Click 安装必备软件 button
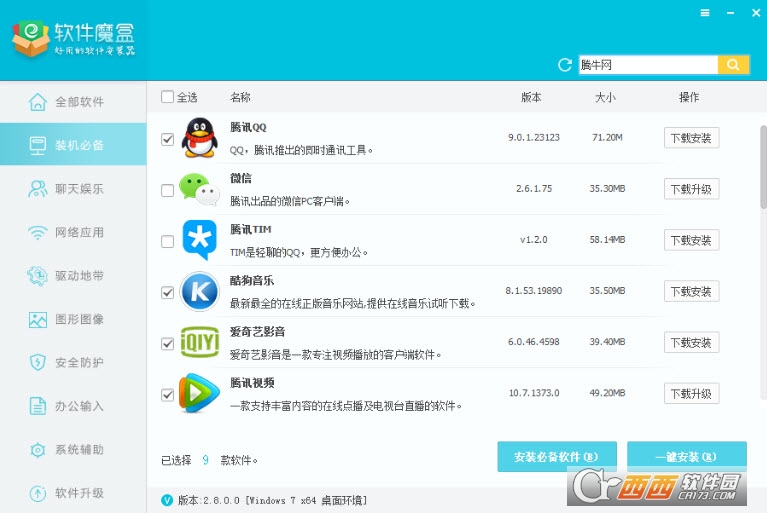This screenshot has height=516, width=767. click(x=557, y=457)
